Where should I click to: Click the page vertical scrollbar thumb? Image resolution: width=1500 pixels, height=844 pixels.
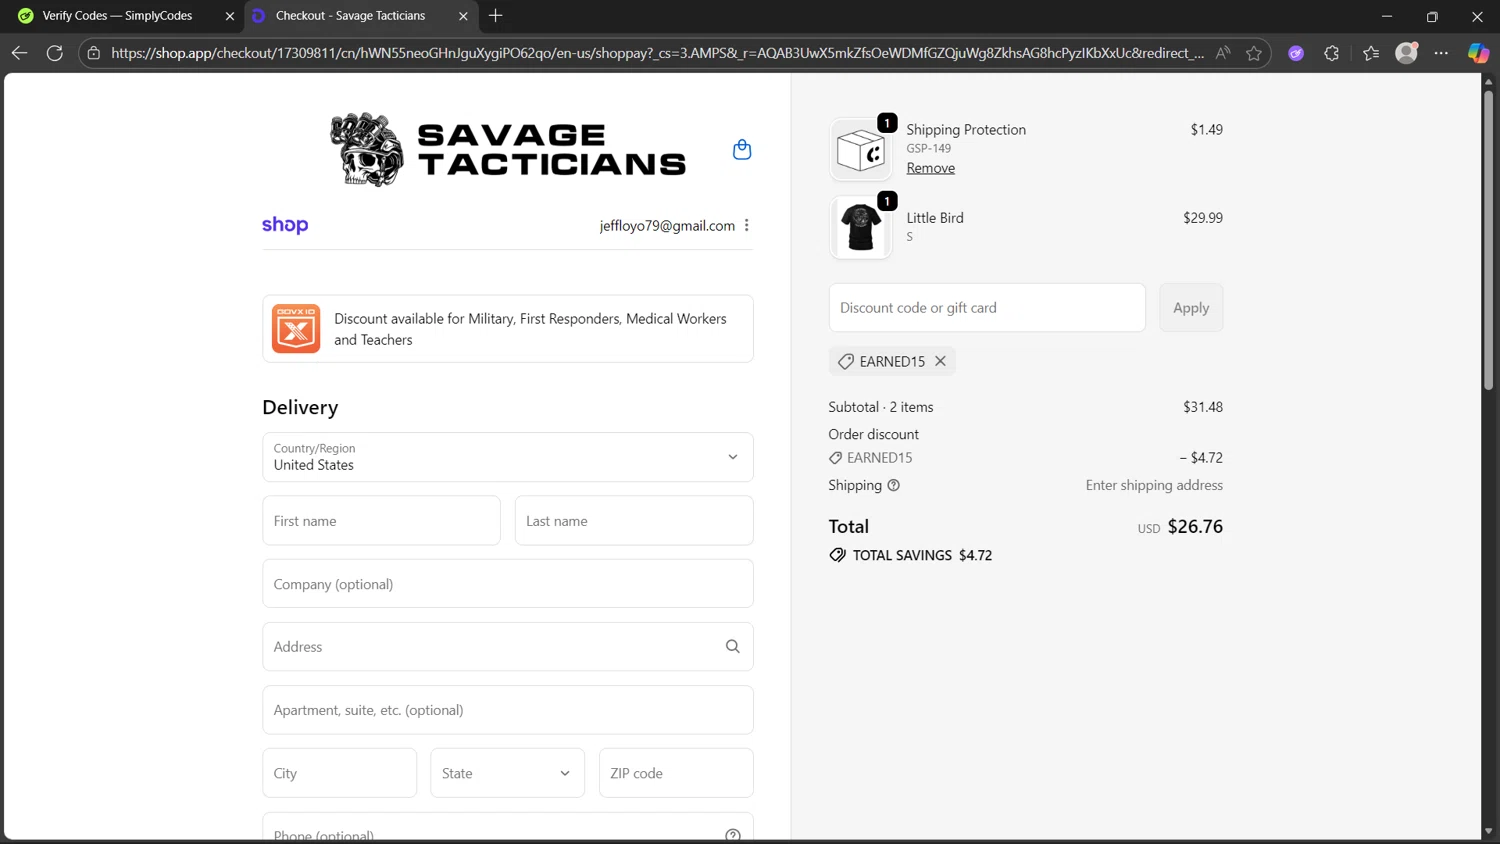1488,240
